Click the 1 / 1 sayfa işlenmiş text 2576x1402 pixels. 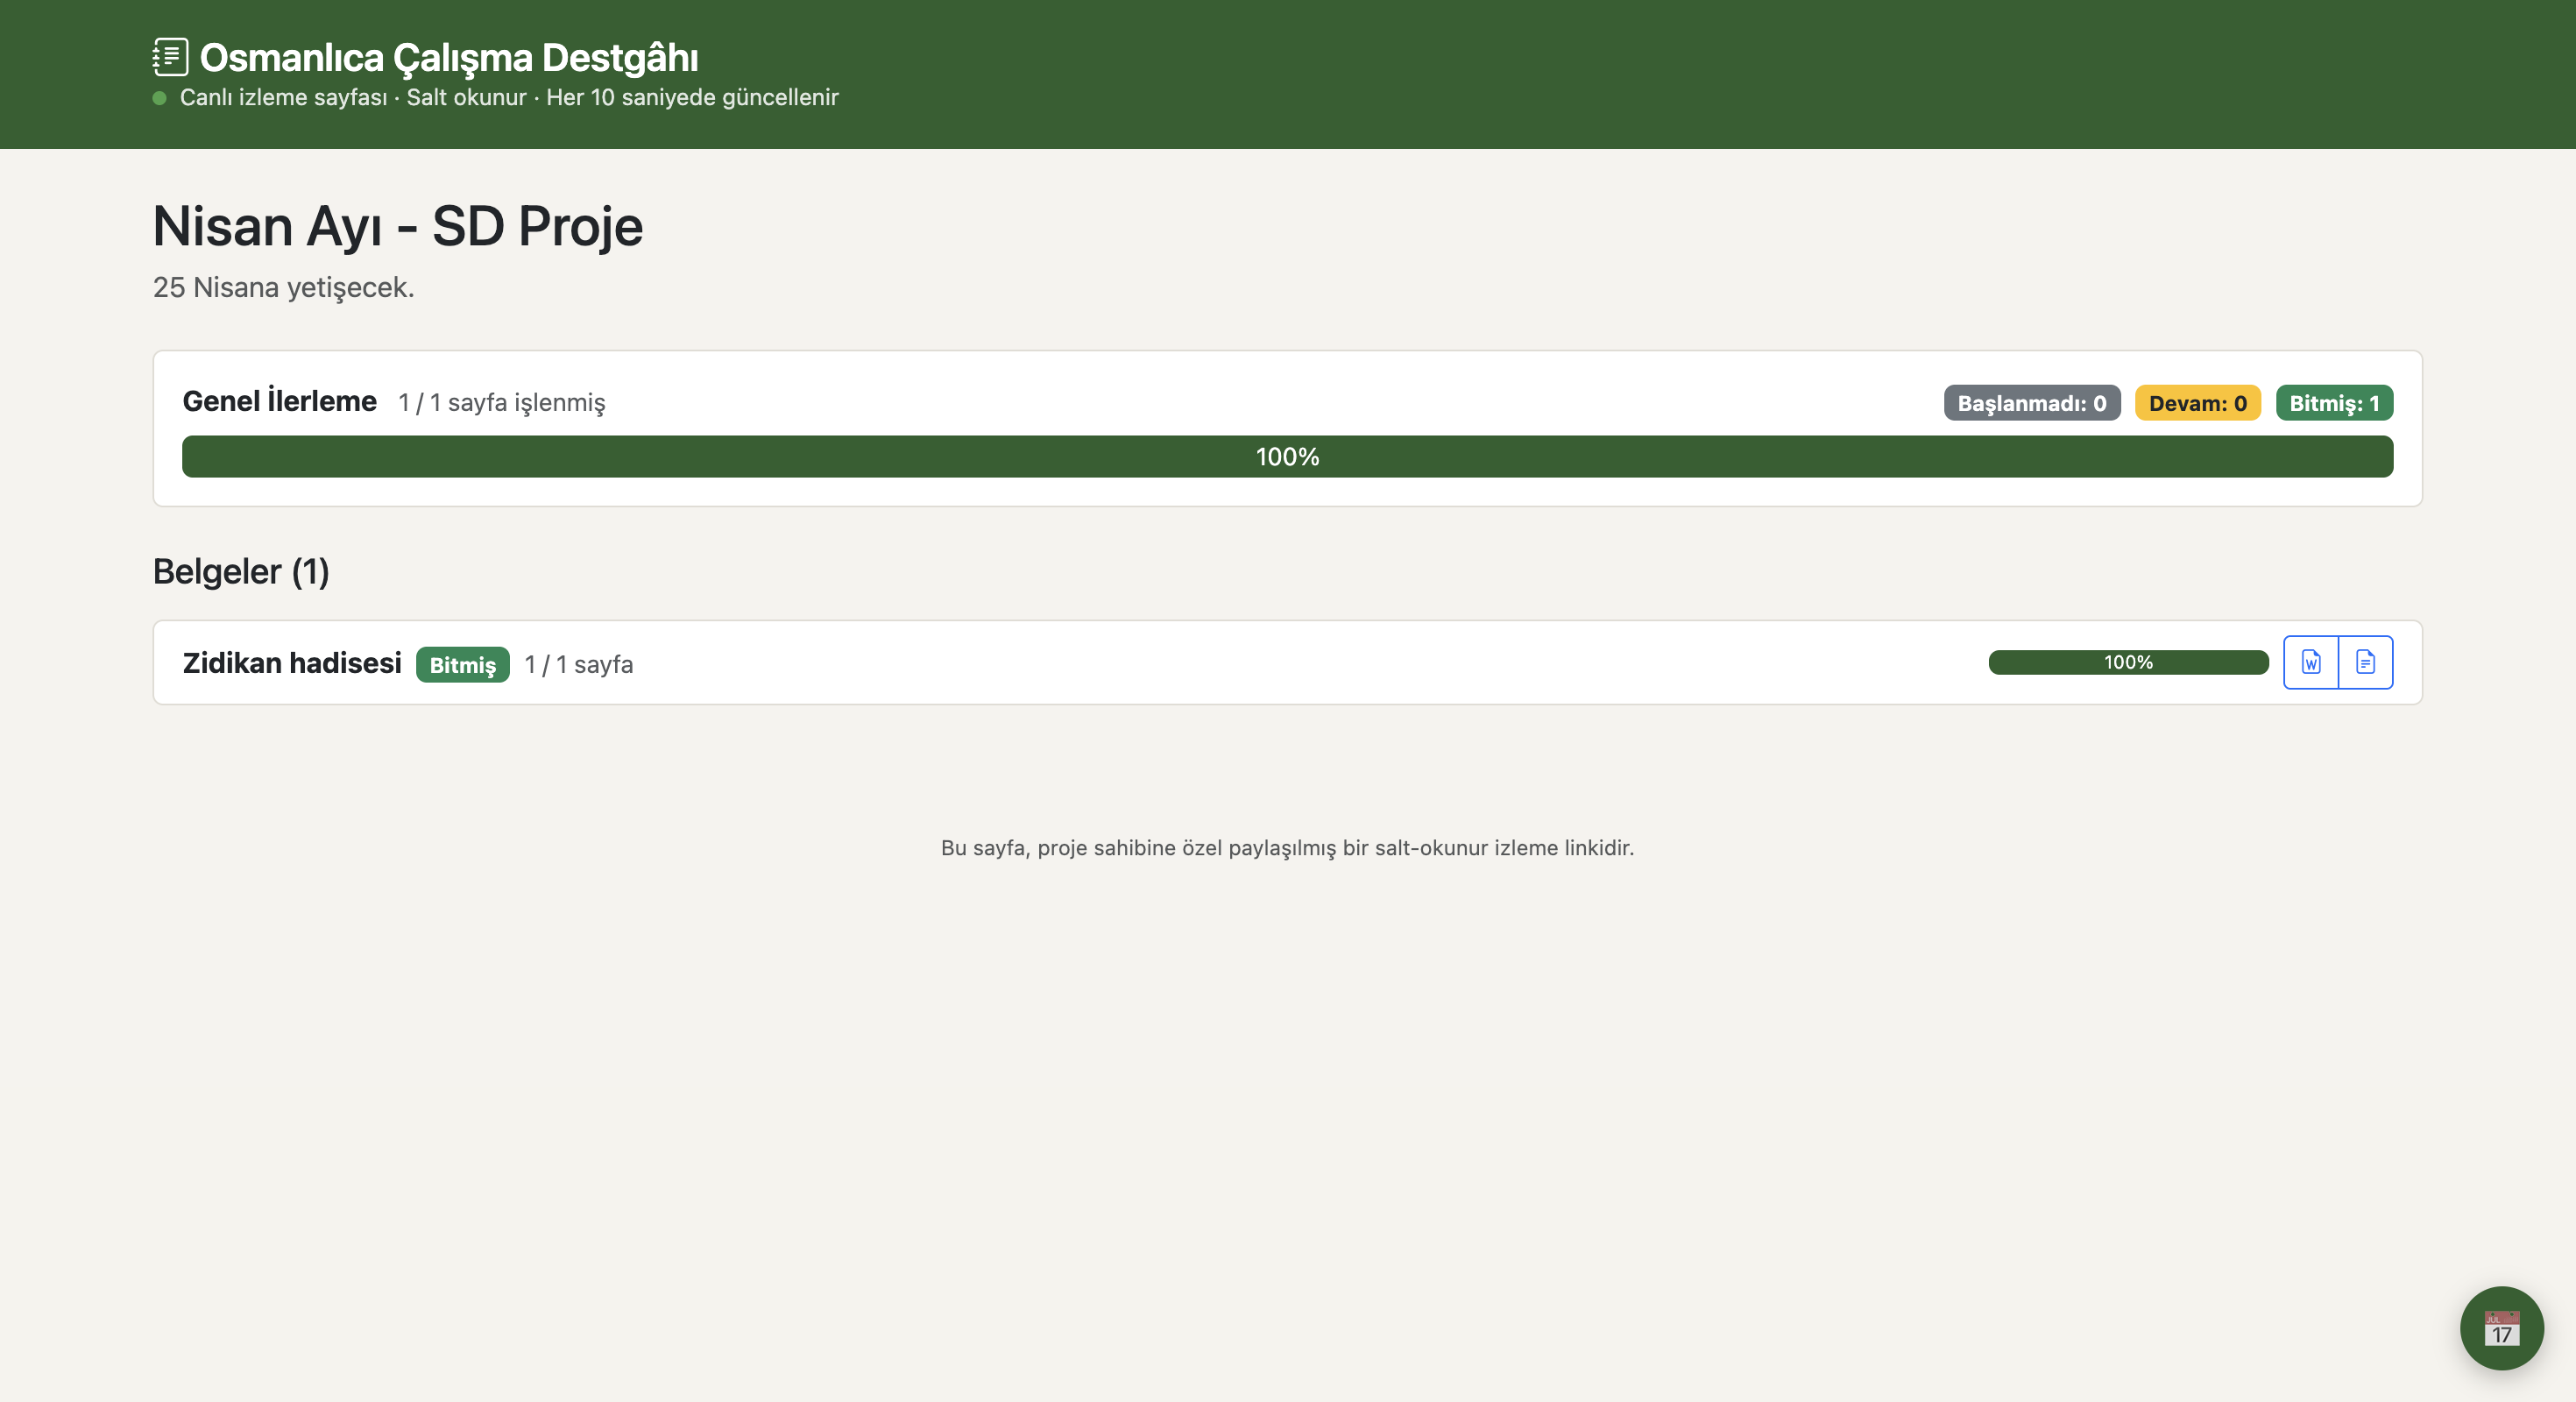point(501,402)
